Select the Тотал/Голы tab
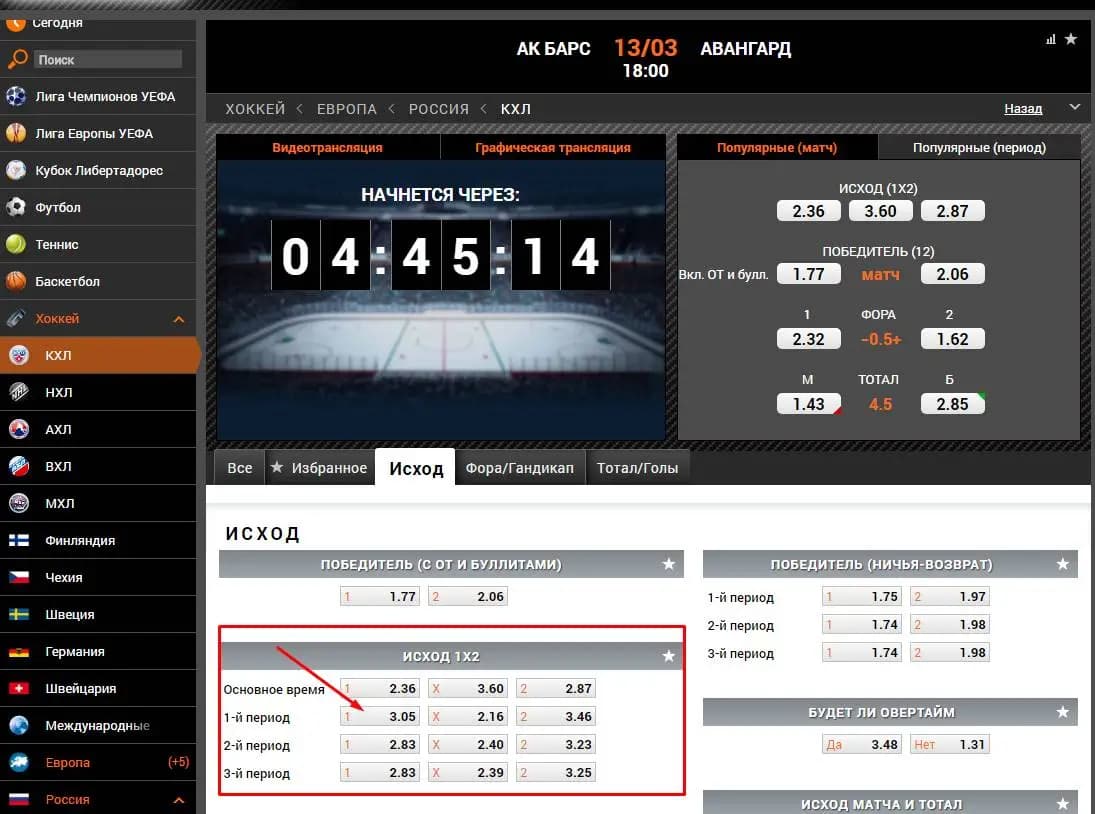This screenshot has height=814, width=1095. point(637,468)
